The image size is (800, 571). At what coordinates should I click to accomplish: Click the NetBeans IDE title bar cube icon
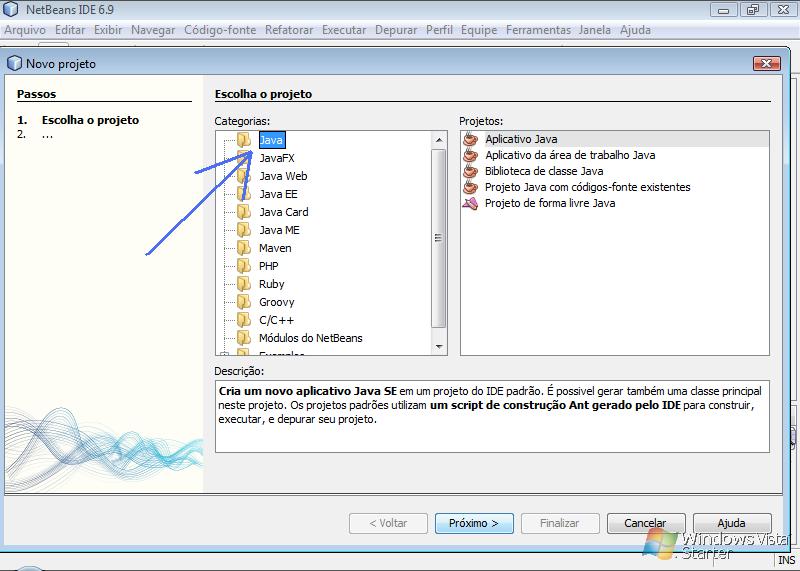(x=11, y=9)
